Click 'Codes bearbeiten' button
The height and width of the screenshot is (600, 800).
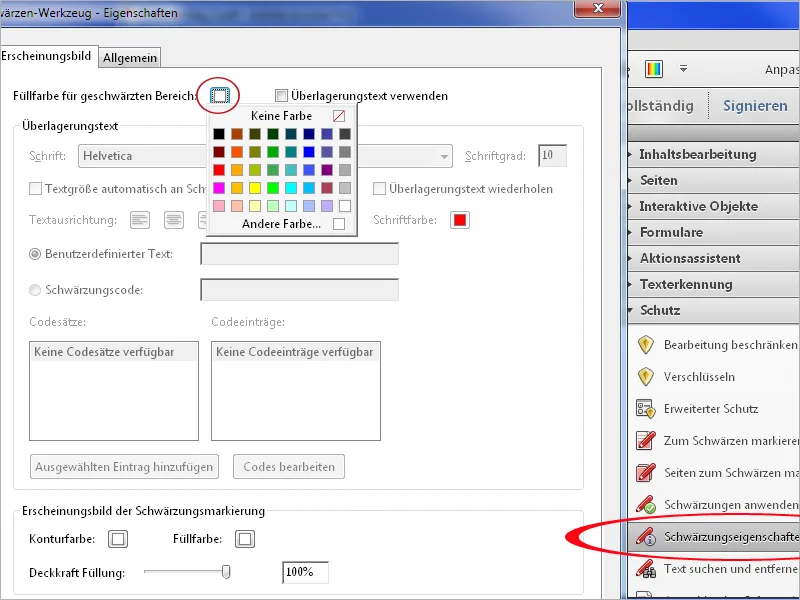click(289, 467)
